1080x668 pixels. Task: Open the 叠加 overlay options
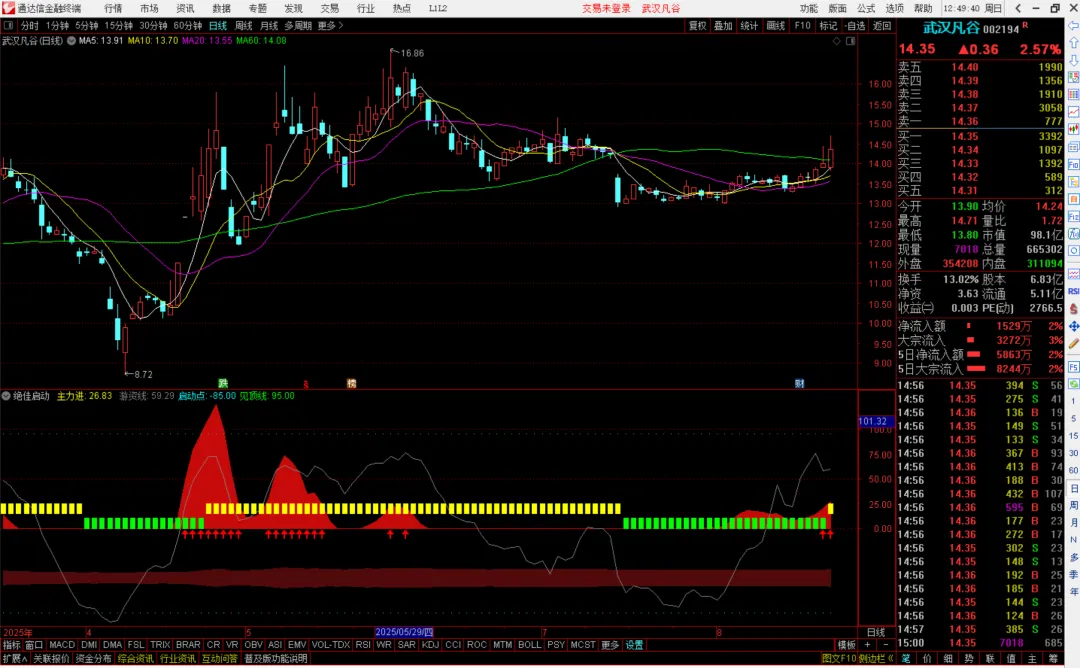coord(723,25)
